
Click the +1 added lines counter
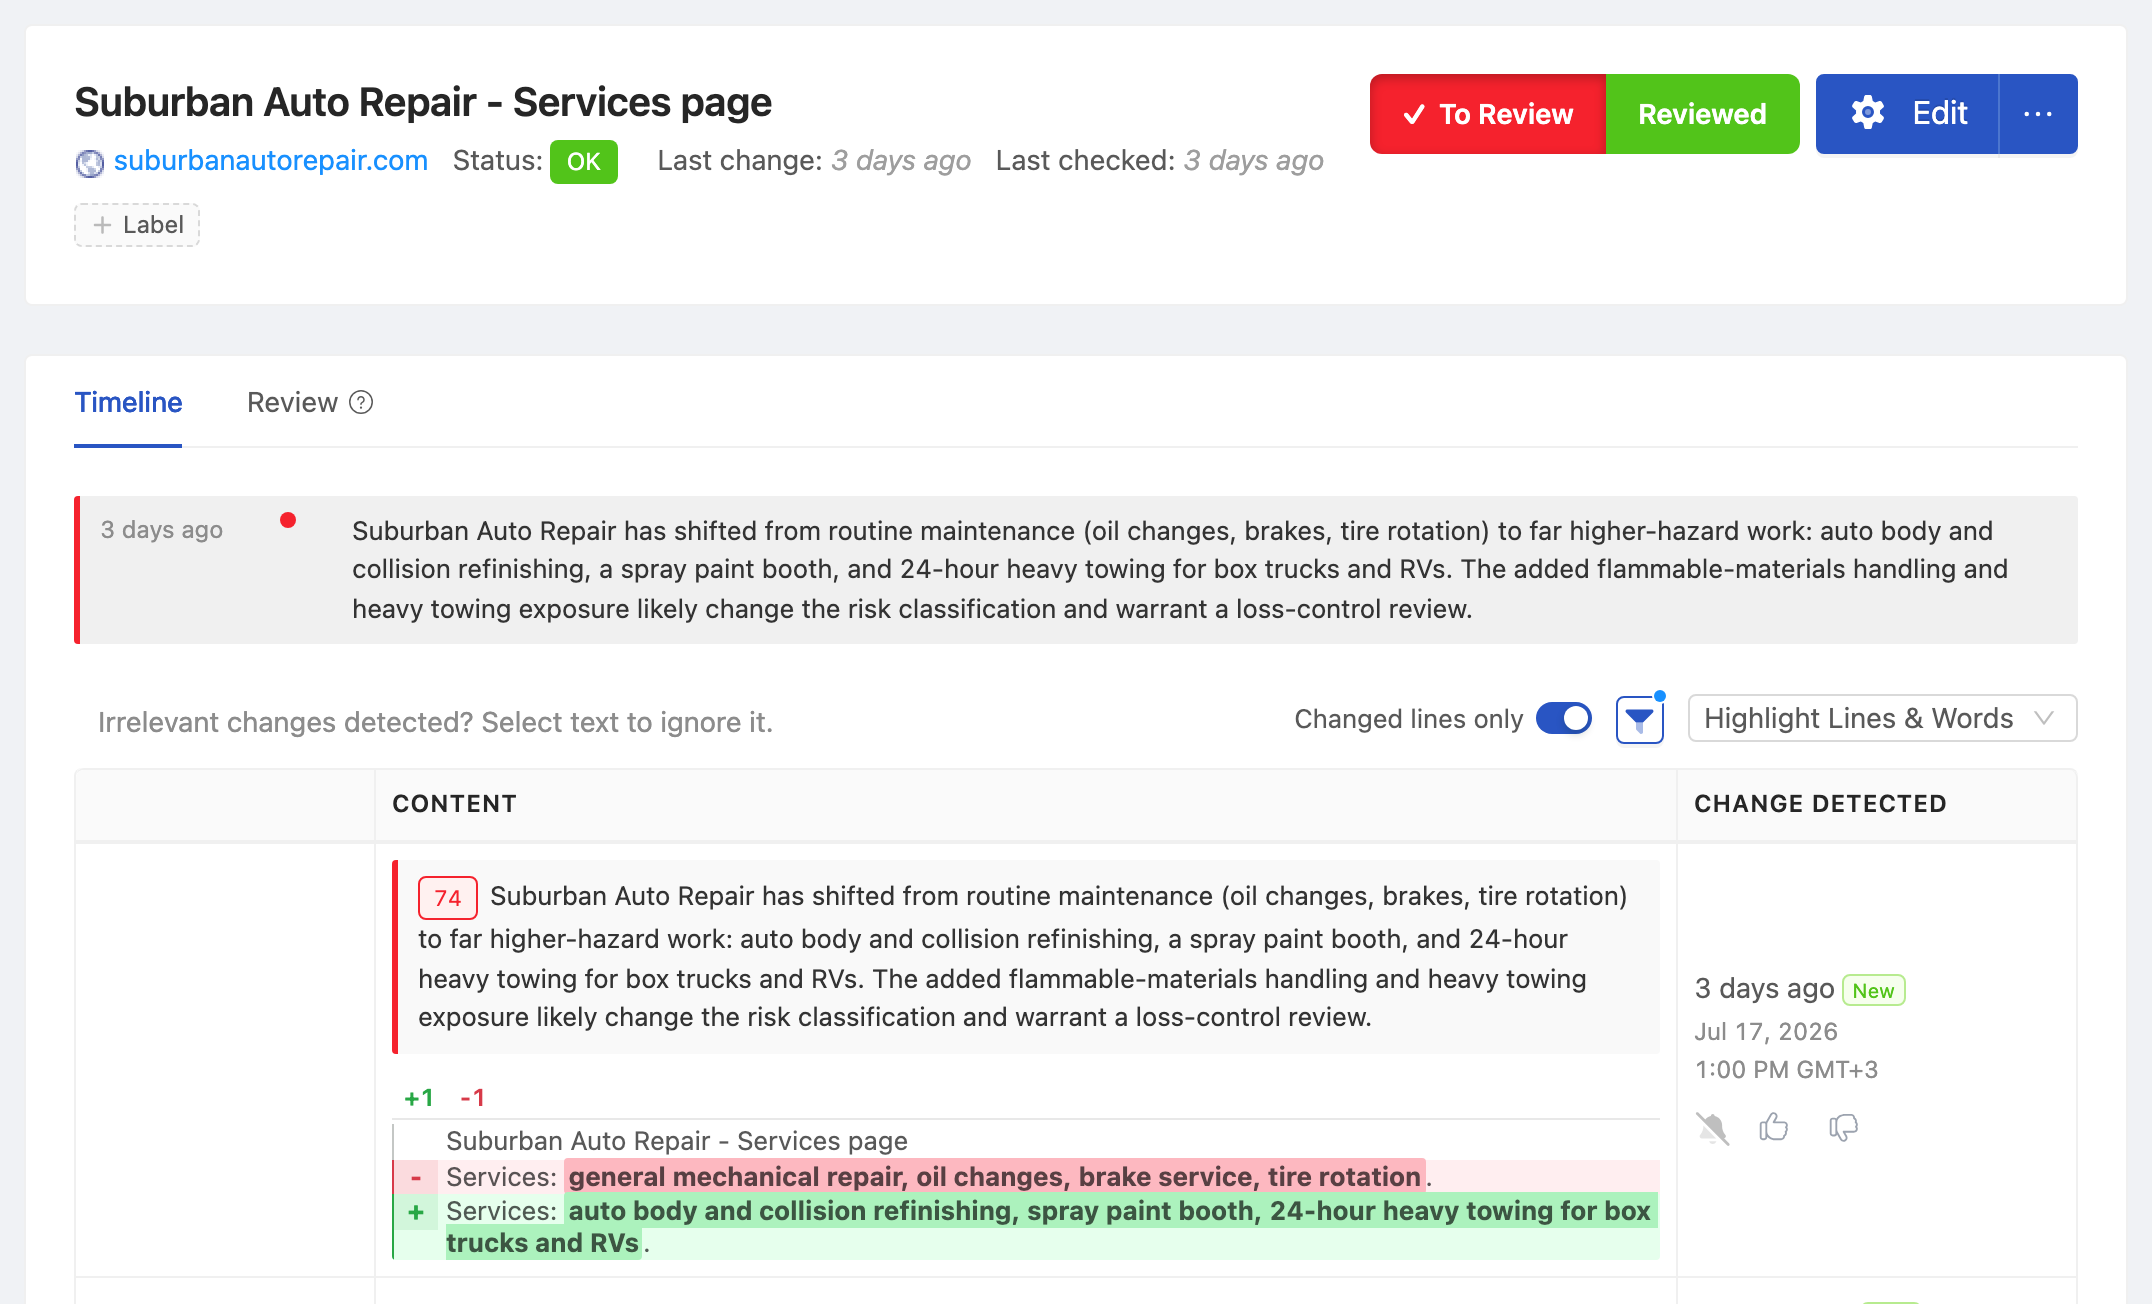(418, 1098)
